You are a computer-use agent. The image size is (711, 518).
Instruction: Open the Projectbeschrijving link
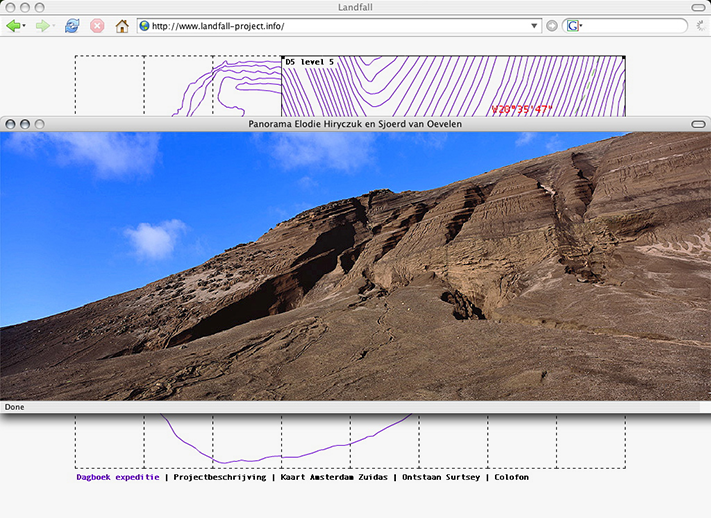click(219, 477)
